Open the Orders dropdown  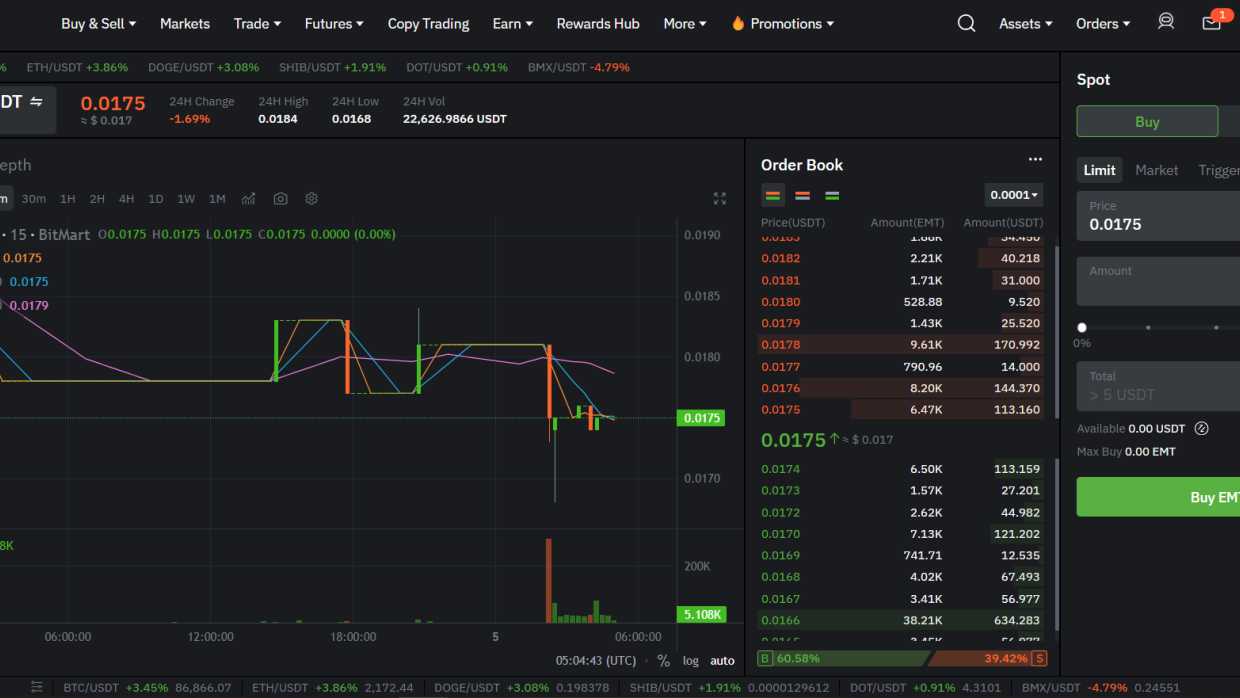point(1103,23)
